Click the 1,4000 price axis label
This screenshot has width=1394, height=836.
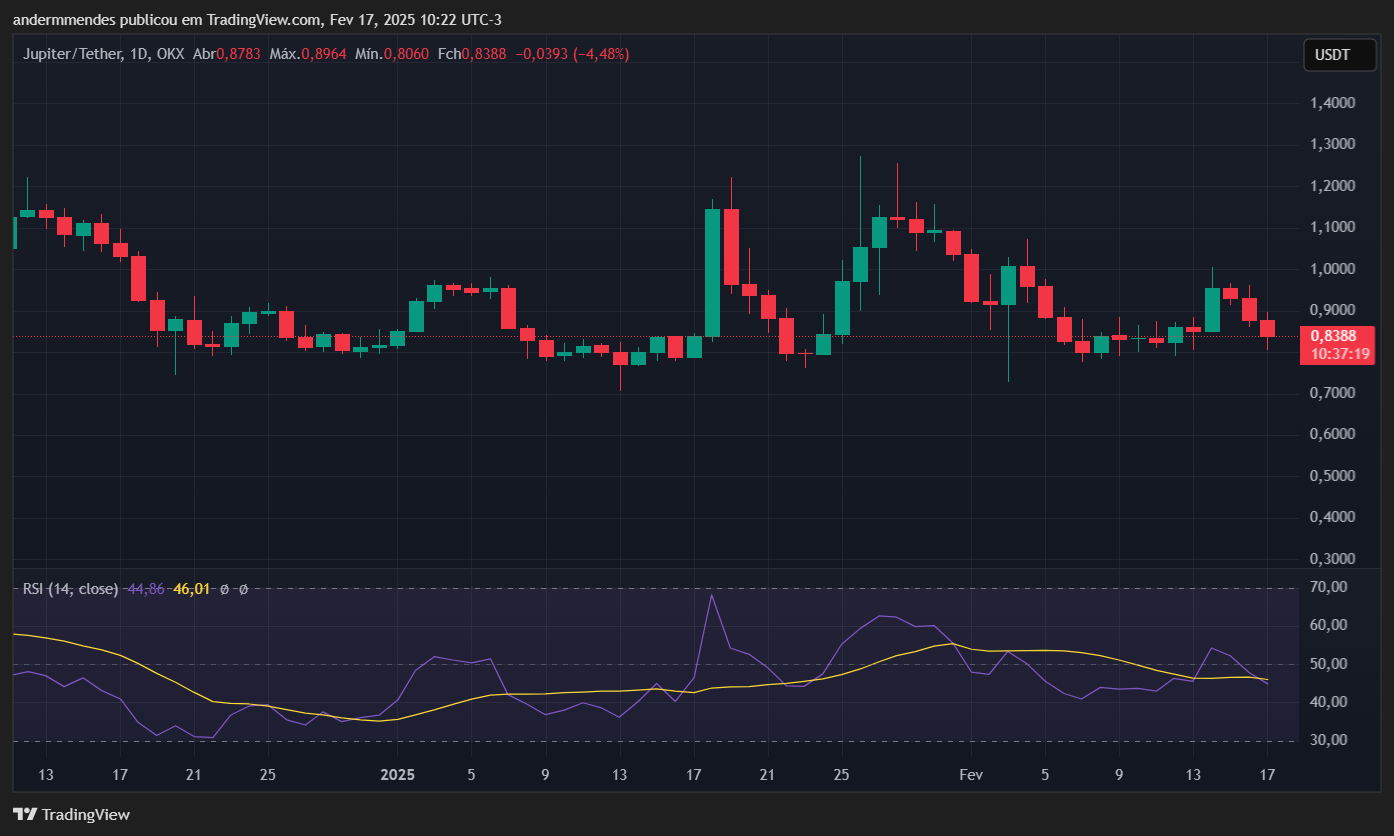[1334, 103]
